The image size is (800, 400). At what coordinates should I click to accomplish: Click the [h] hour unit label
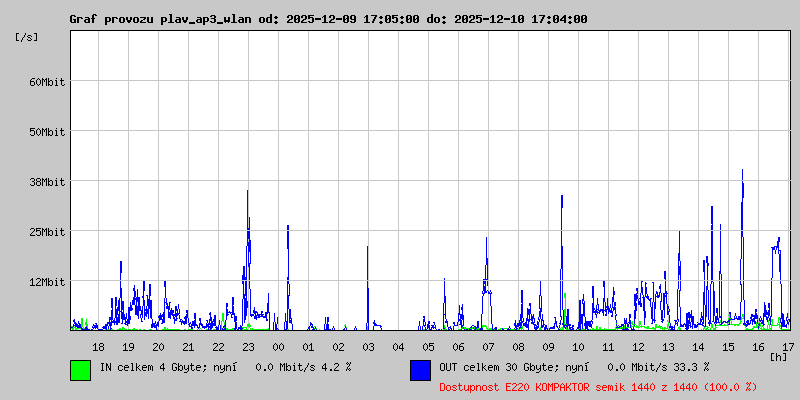[779, 357]
